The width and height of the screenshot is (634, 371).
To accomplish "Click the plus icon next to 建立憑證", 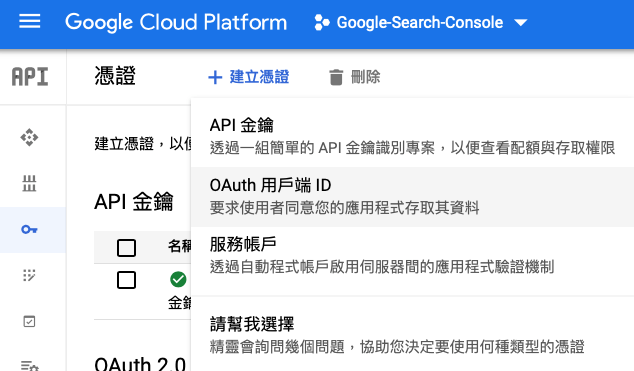I will coord(215,77).
